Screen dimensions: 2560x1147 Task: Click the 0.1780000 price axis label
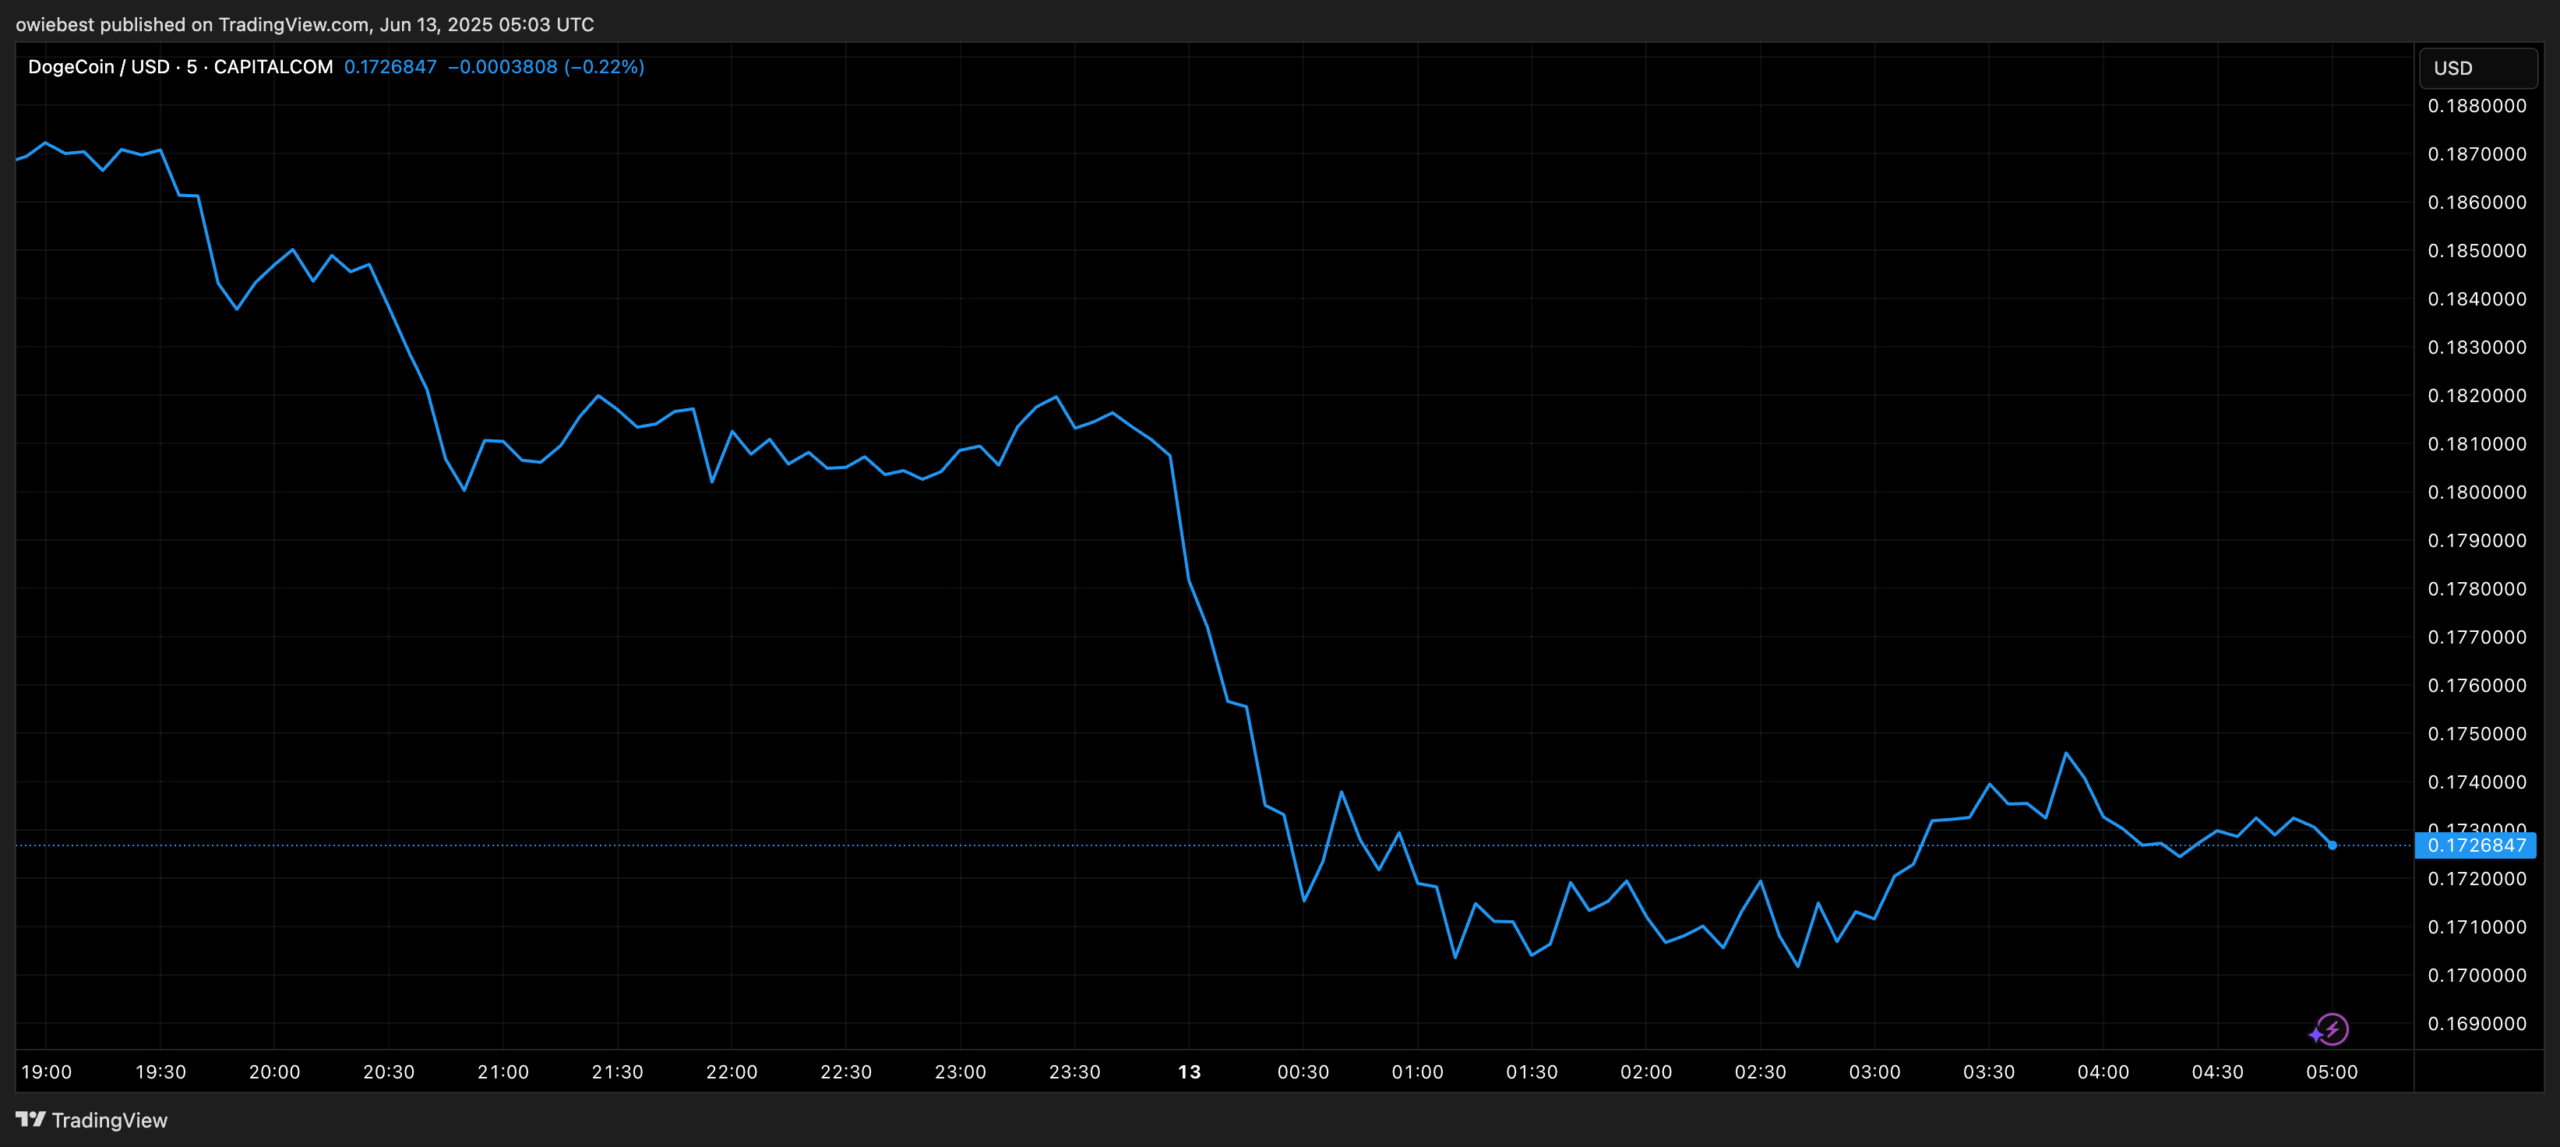pyautogui.click(x=2477, y=589)
